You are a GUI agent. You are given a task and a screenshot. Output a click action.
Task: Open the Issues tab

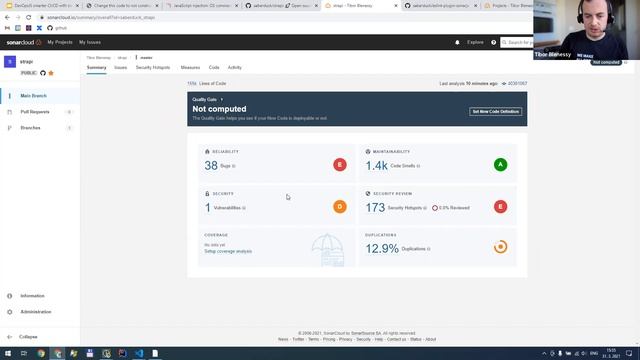click(120, 67)
